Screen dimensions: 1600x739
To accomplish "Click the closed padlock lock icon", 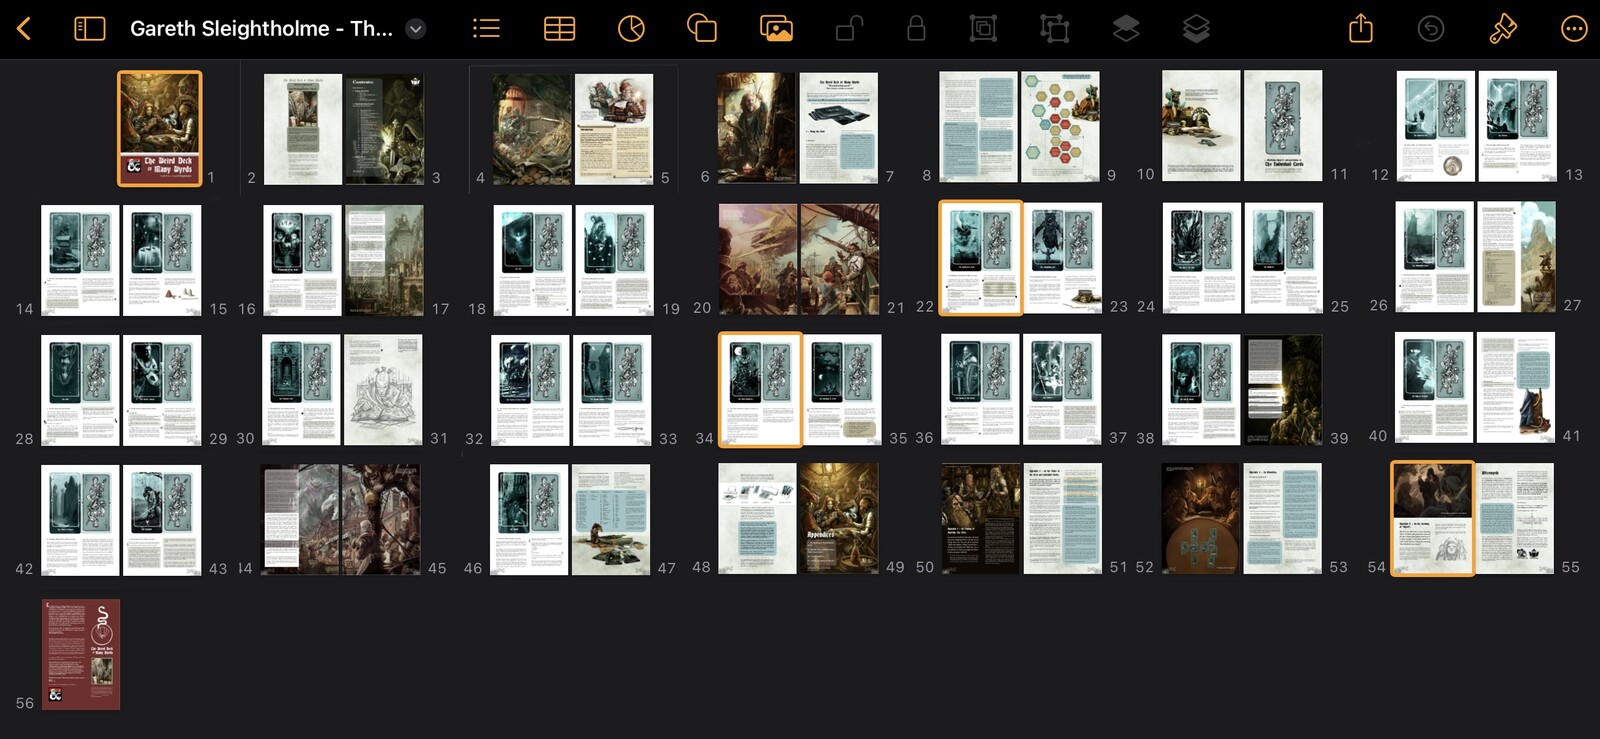I will click(916, 29).
